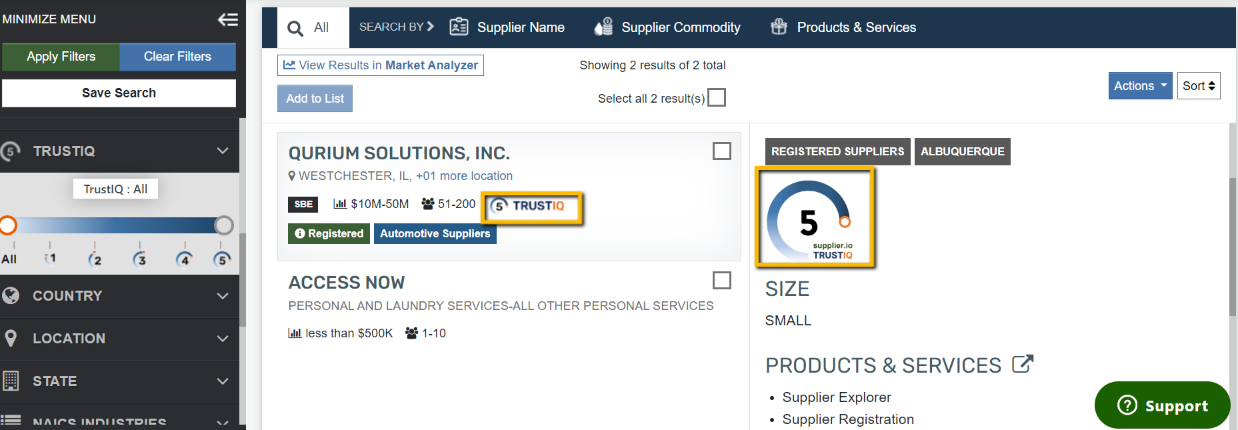Open Products & Services external link icon
Viewport: 1238px width, 430px height.
tap(1022, 364)
